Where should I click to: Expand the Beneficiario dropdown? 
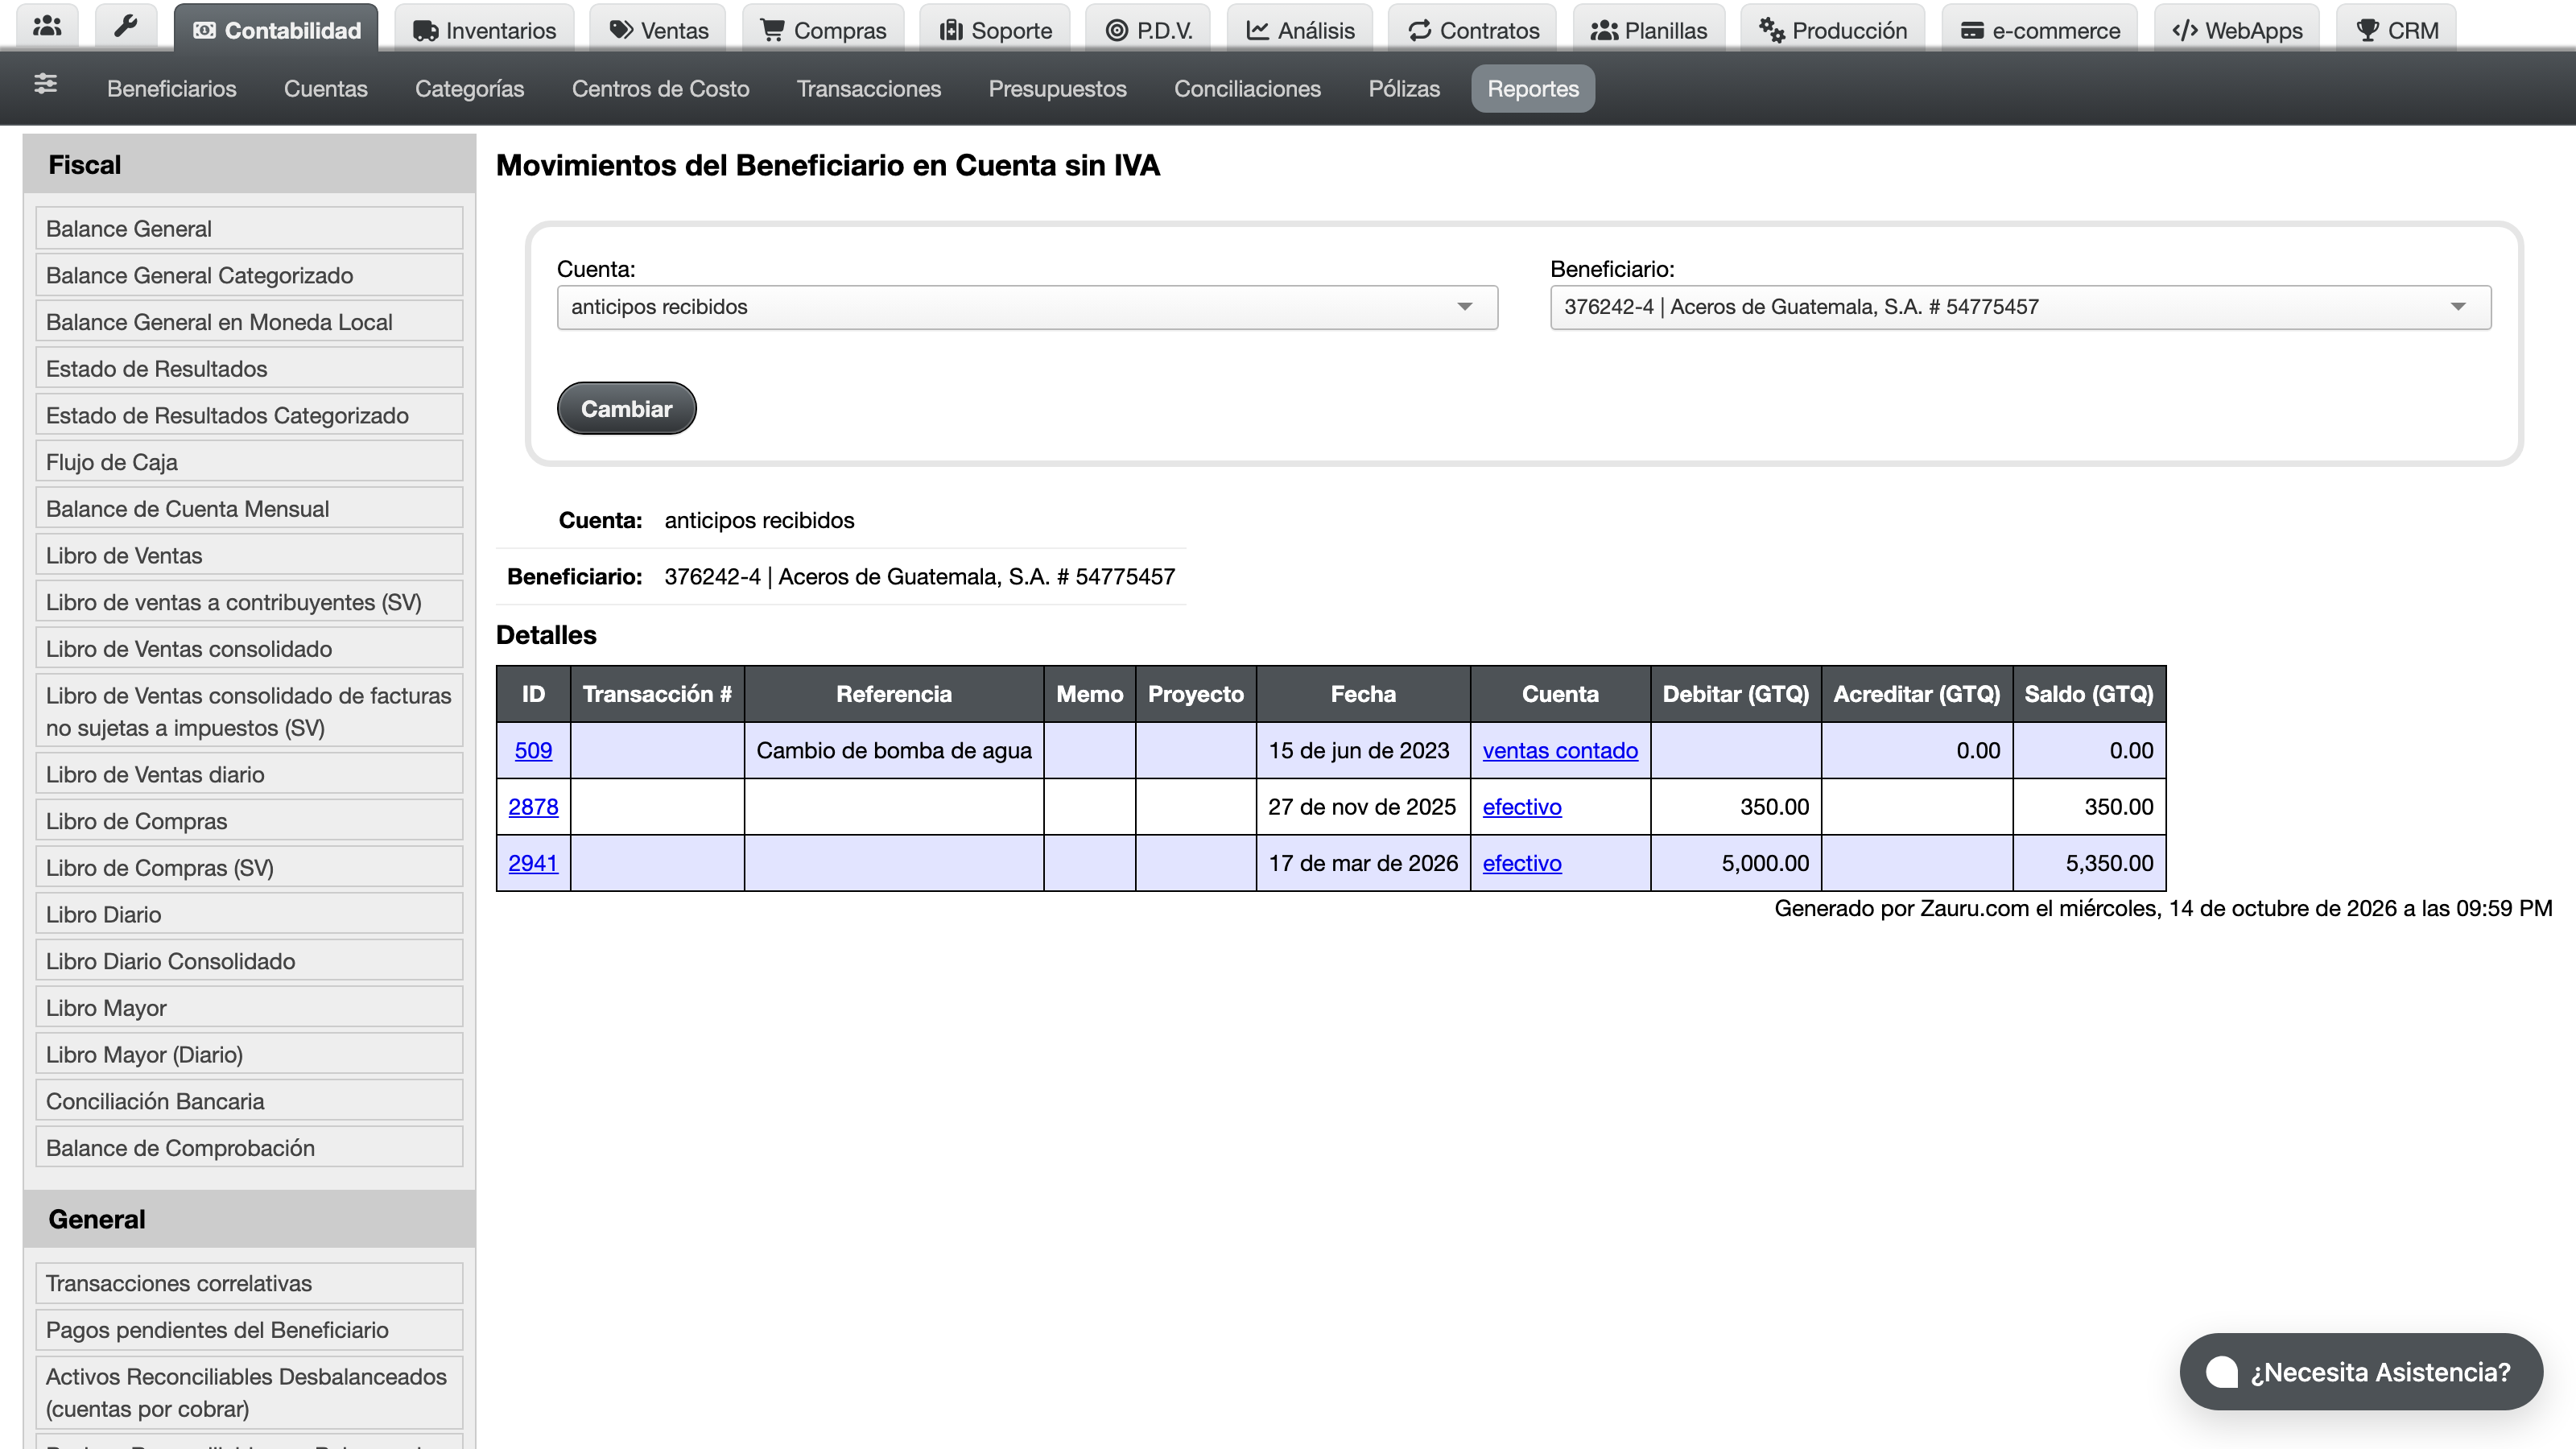click(x=2020, y=307)
